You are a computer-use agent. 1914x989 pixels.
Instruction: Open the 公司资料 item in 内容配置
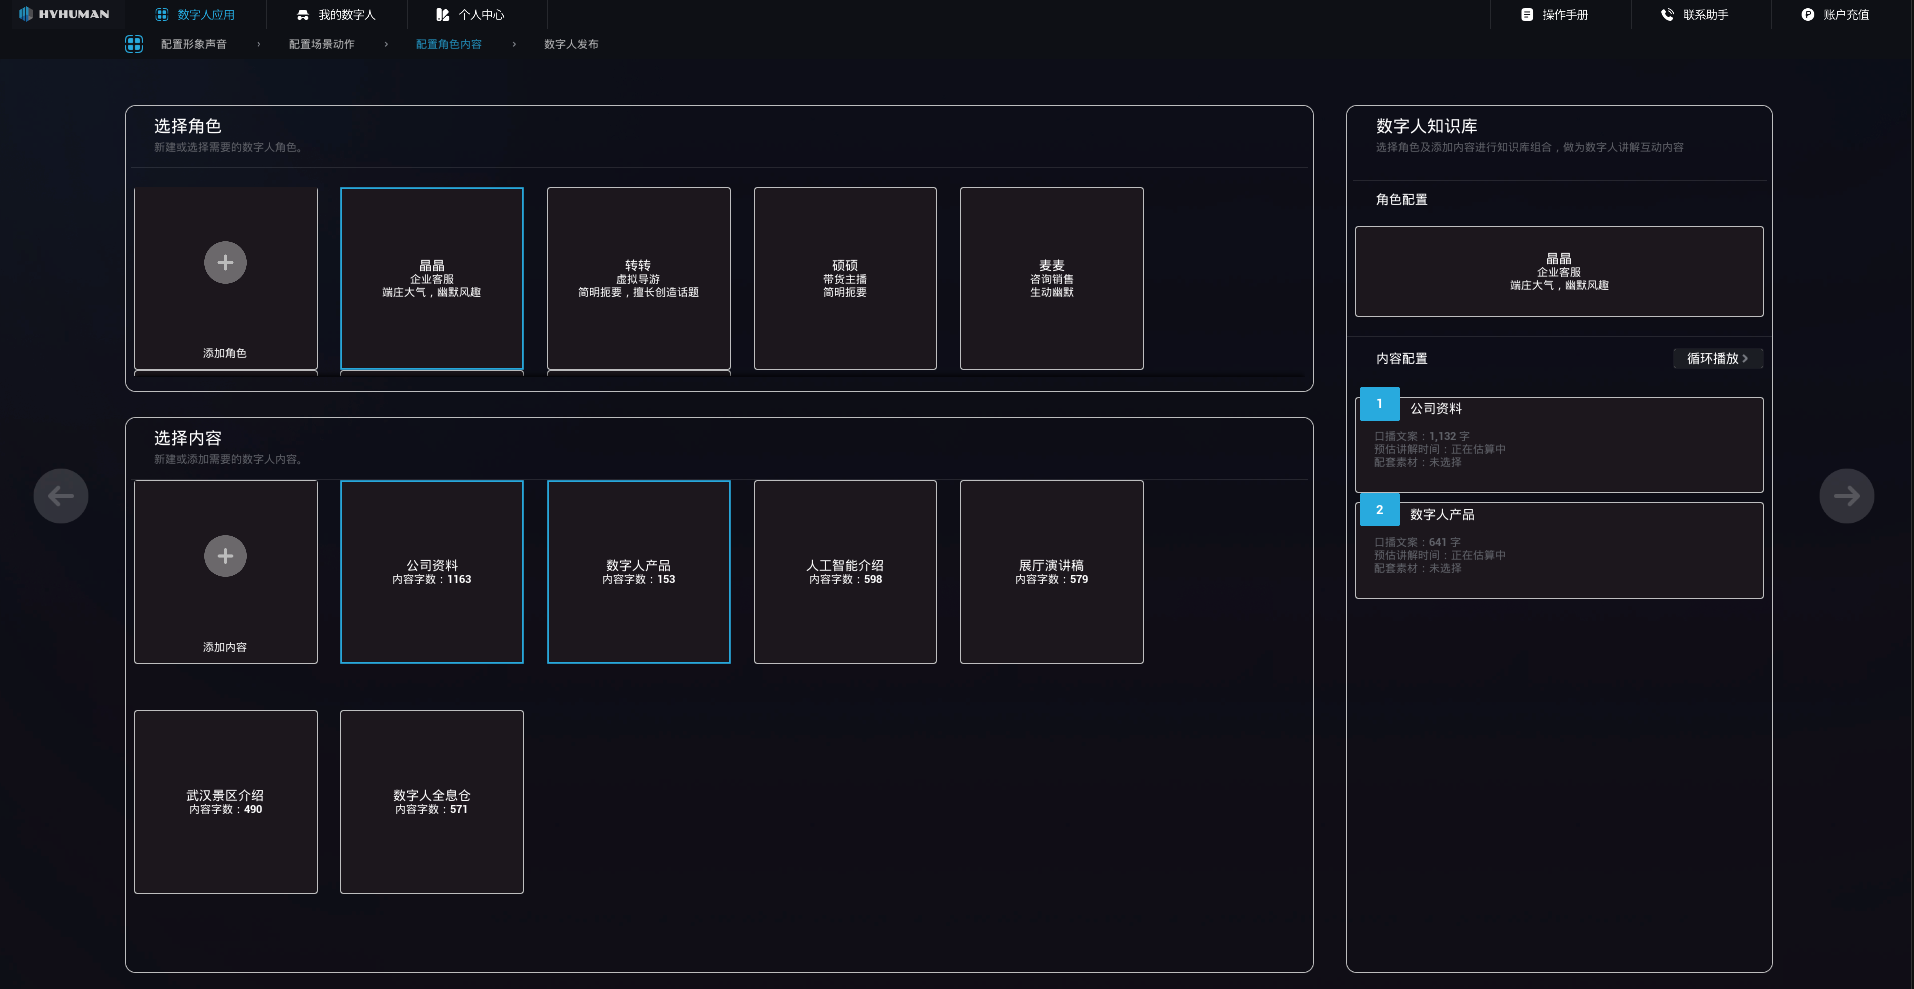coord(1559,445)
